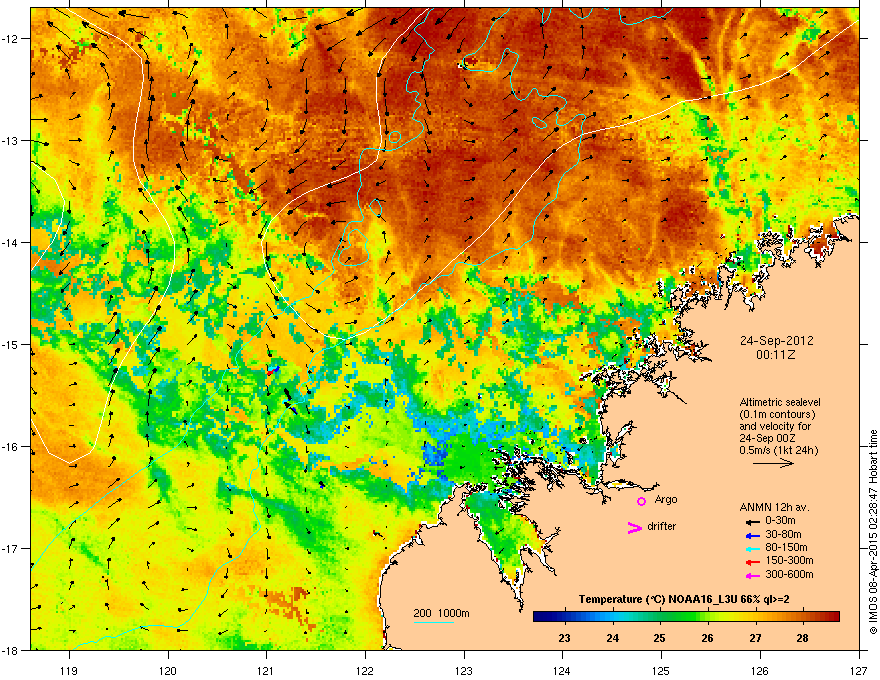
Task: Click the cyan bathymetry legend line under '200 1000m'
Action: [434, 622]
